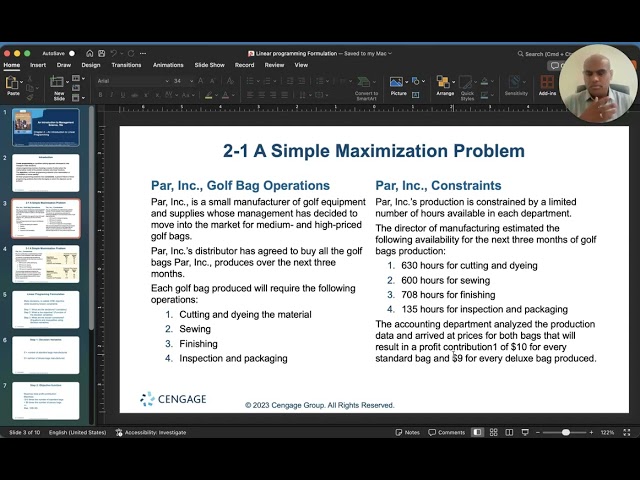
Task: Expand the Saved to my Mac title dropdown
Action: (x=390, y=53)
